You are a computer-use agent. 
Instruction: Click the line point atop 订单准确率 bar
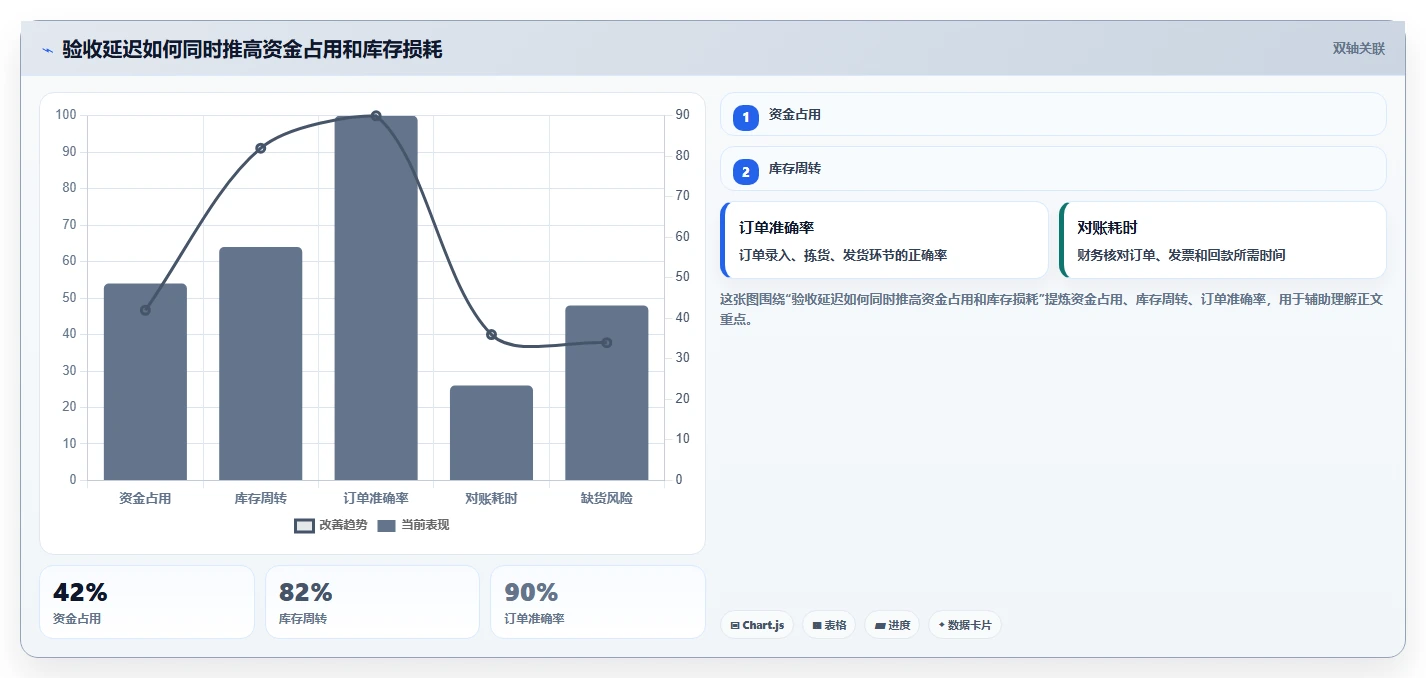click(x=376, y=116)
